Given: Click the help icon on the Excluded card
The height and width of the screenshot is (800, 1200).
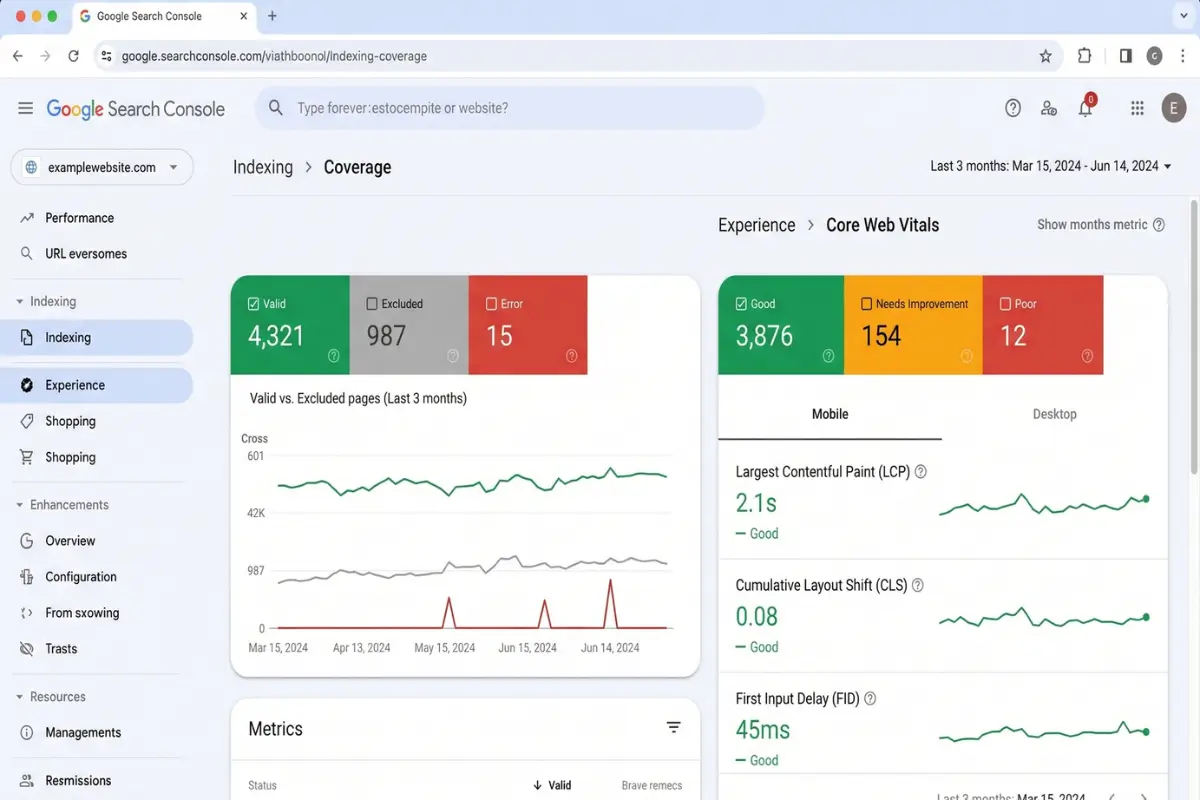Looking at the screenshot, I should [453, 355].
